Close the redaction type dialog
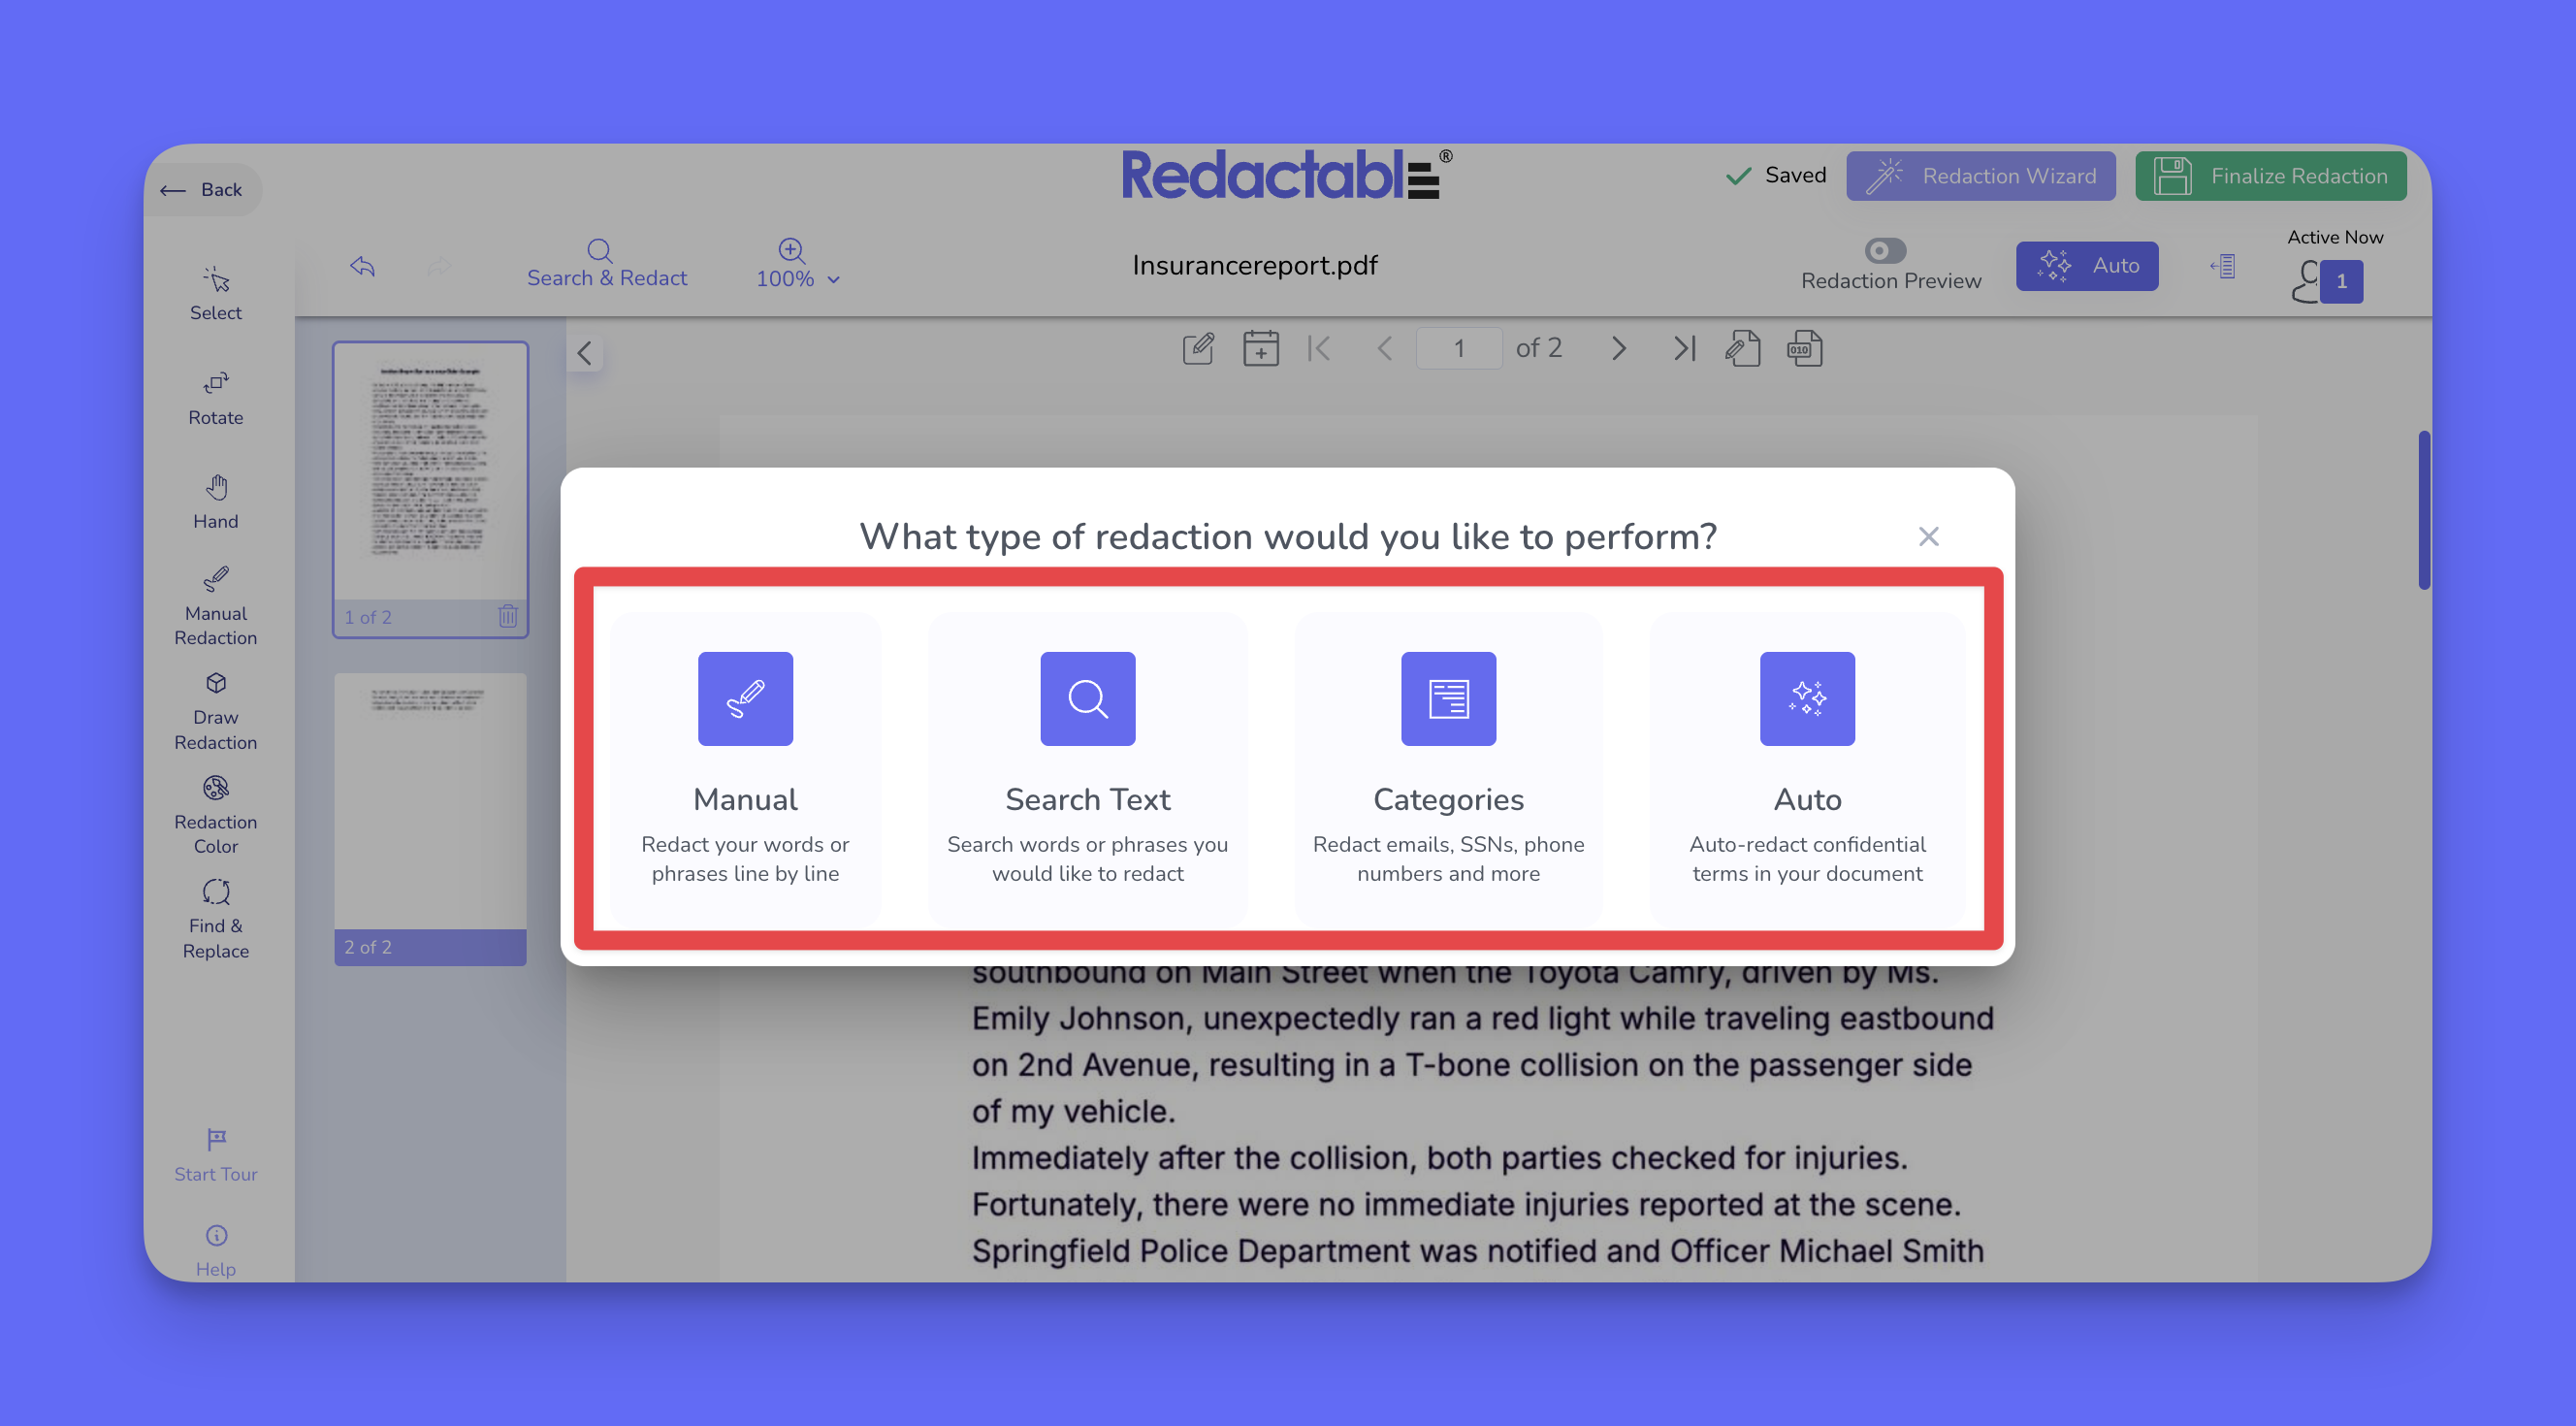The image size is (2576, 1426). coord(1928,536)
